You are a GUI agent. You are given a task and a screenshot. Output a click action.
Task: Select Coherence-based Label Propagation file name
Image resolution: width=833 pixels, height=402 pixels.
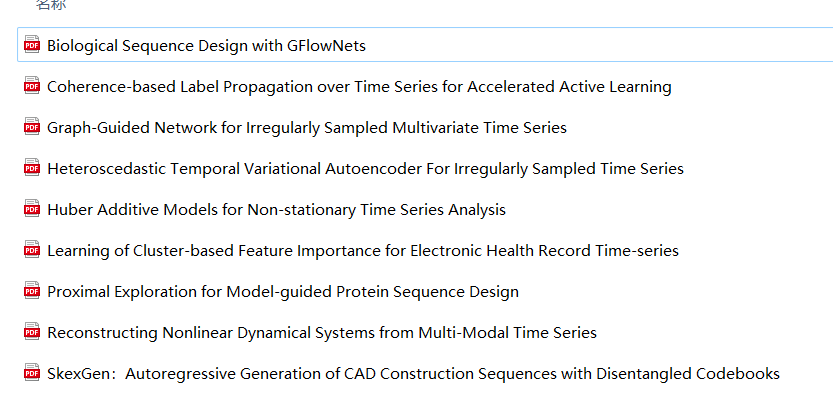[x=359, y=86]
